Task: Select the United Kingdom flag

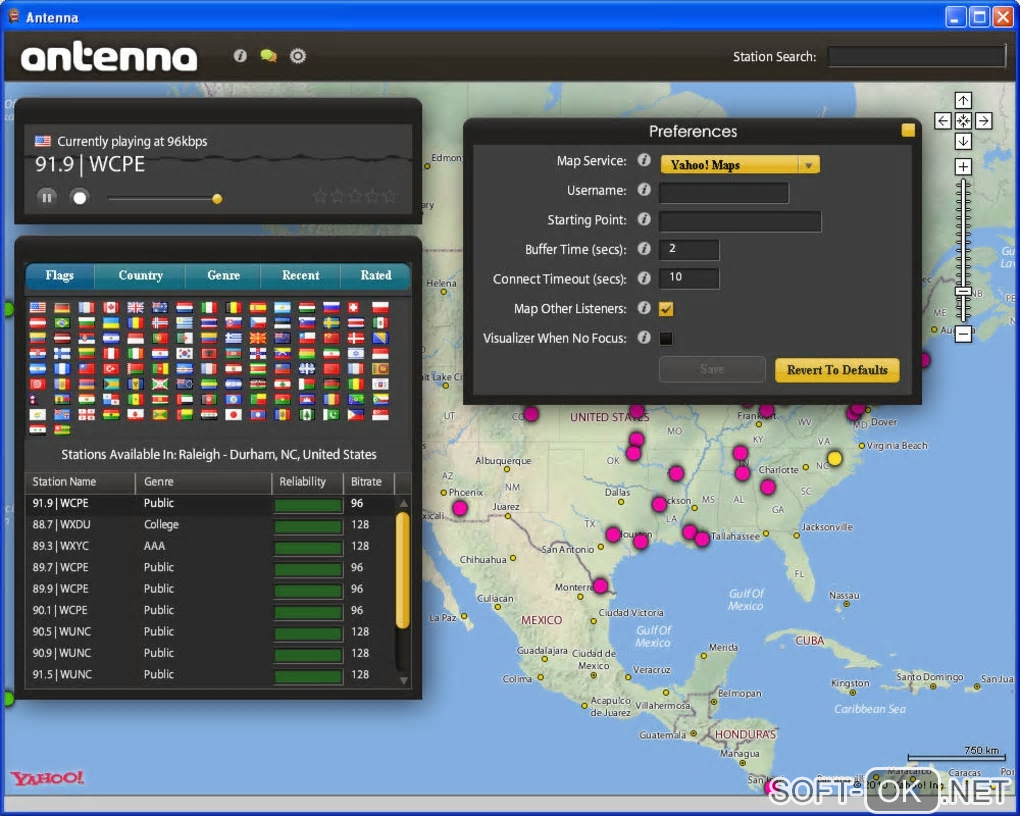Action: (135, 307)
